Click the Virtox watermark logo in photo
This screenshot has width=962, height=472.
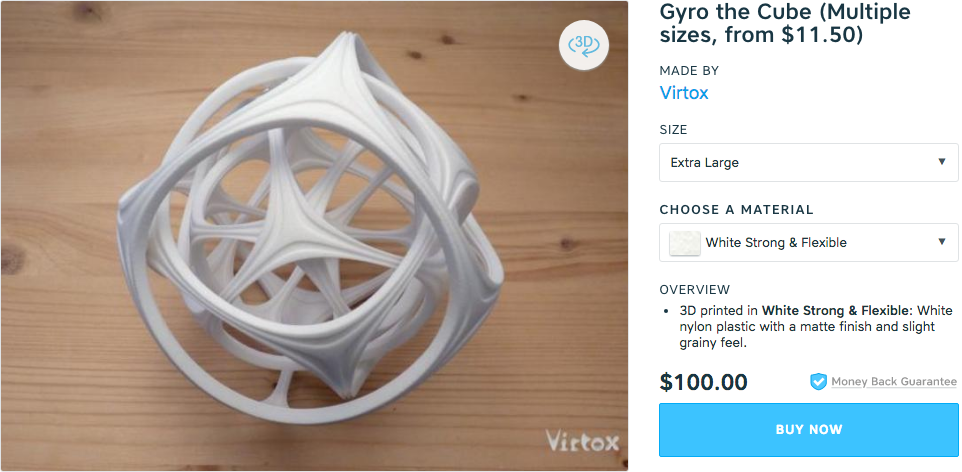tap(582, 439)
